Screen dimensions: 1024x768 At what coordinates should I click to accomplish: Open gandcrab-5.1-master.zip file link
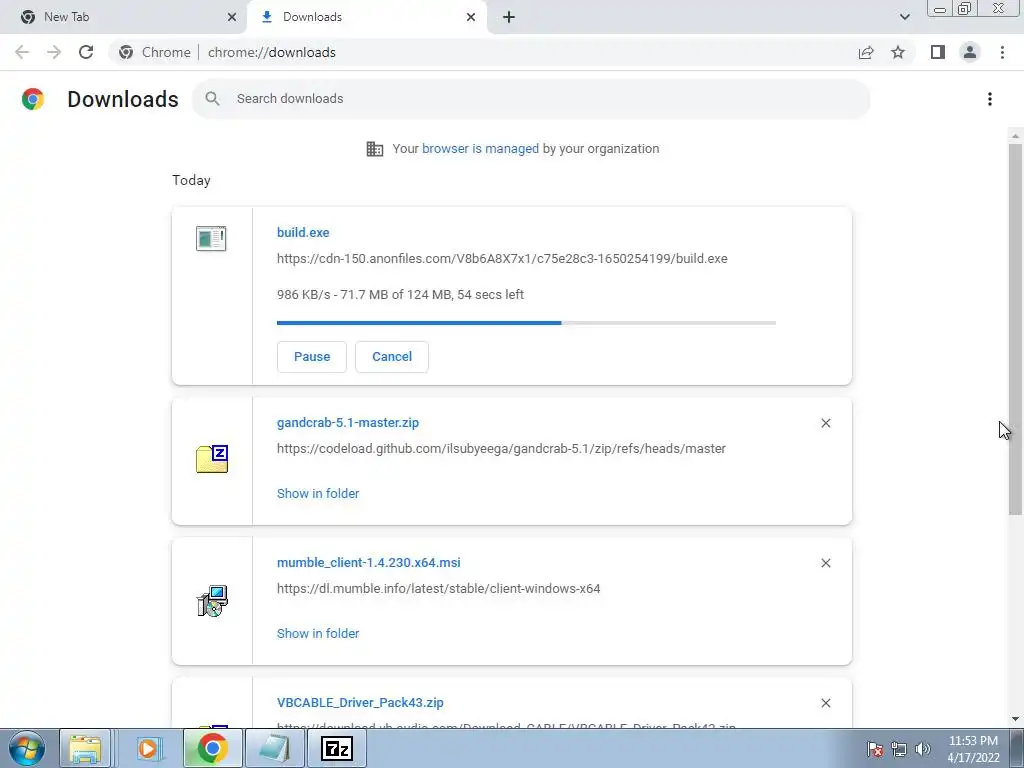[348, 423]
